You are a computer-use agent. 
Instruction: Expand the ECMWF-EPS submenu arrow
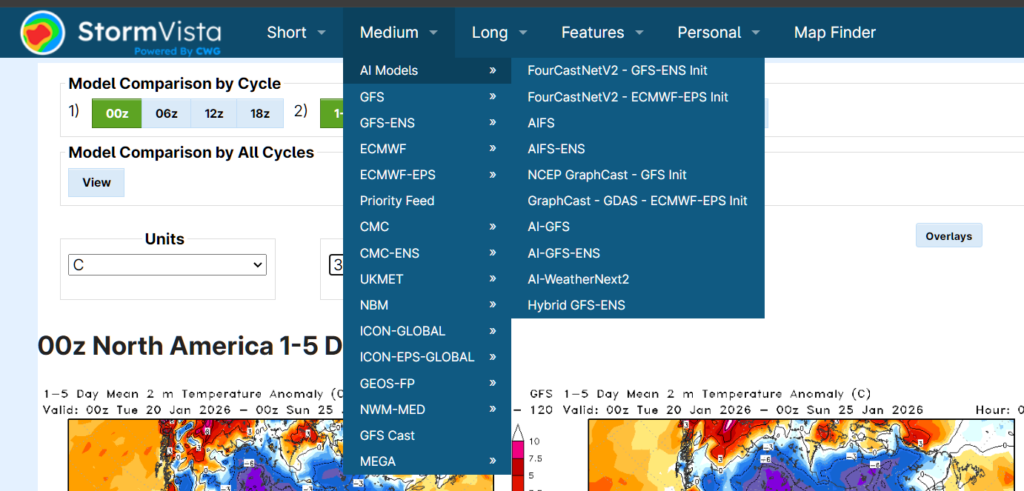[x=492, y=175]
